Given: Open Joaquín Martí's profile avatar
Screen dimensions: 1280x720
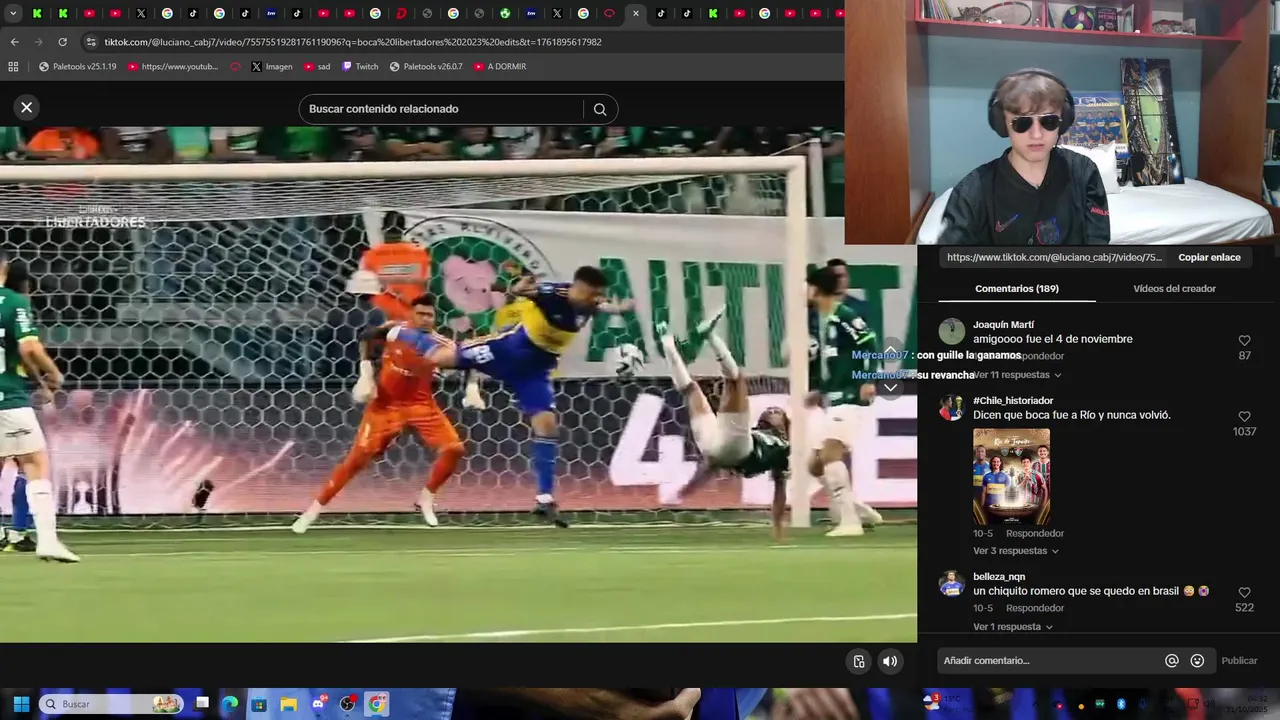Looking at the screenshot, I should [952, 331].
